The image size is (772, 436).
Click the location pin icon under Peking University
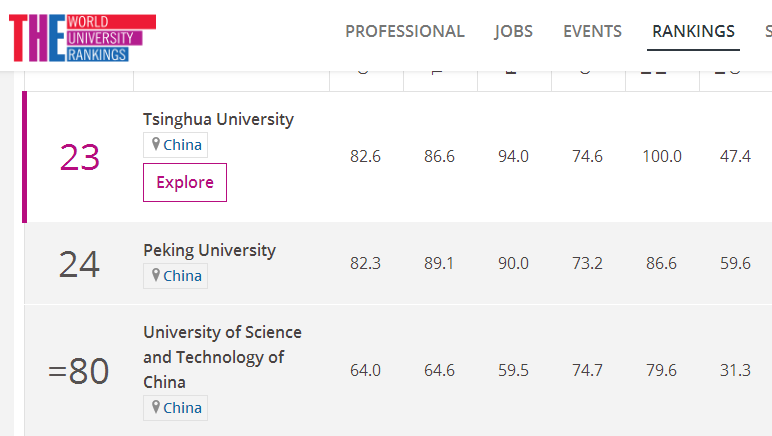point(156,275)
